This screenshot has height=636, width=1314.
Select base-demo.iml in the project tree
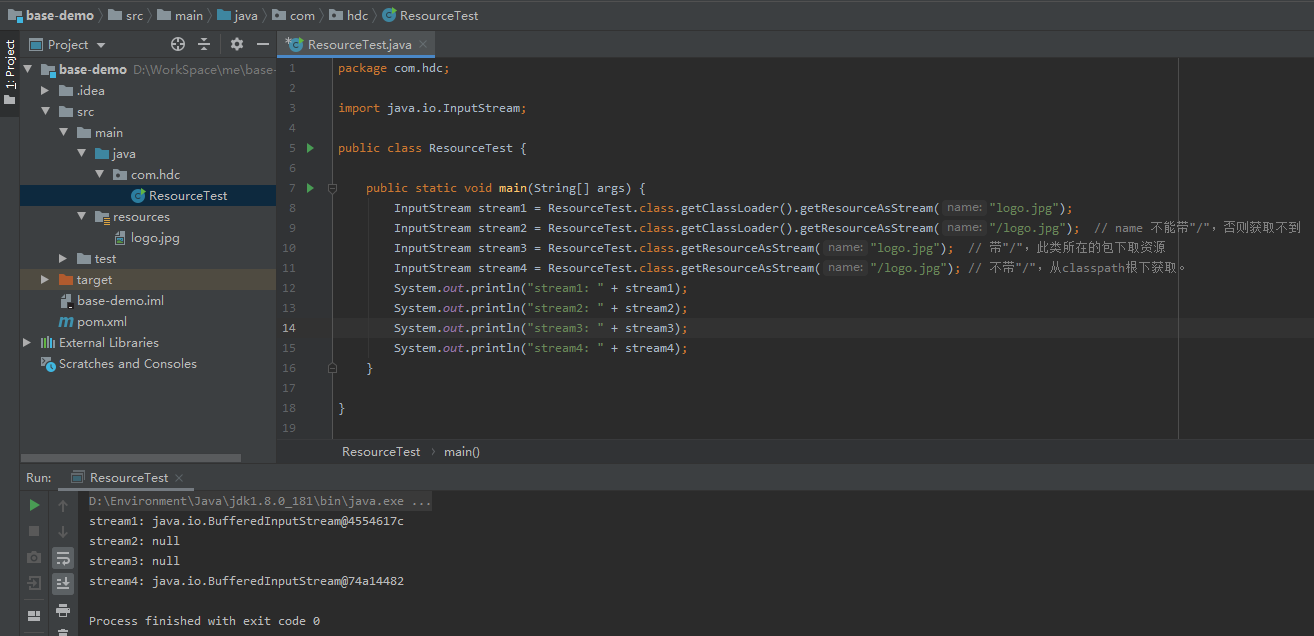pyautogui.click(x=148, y=301)
